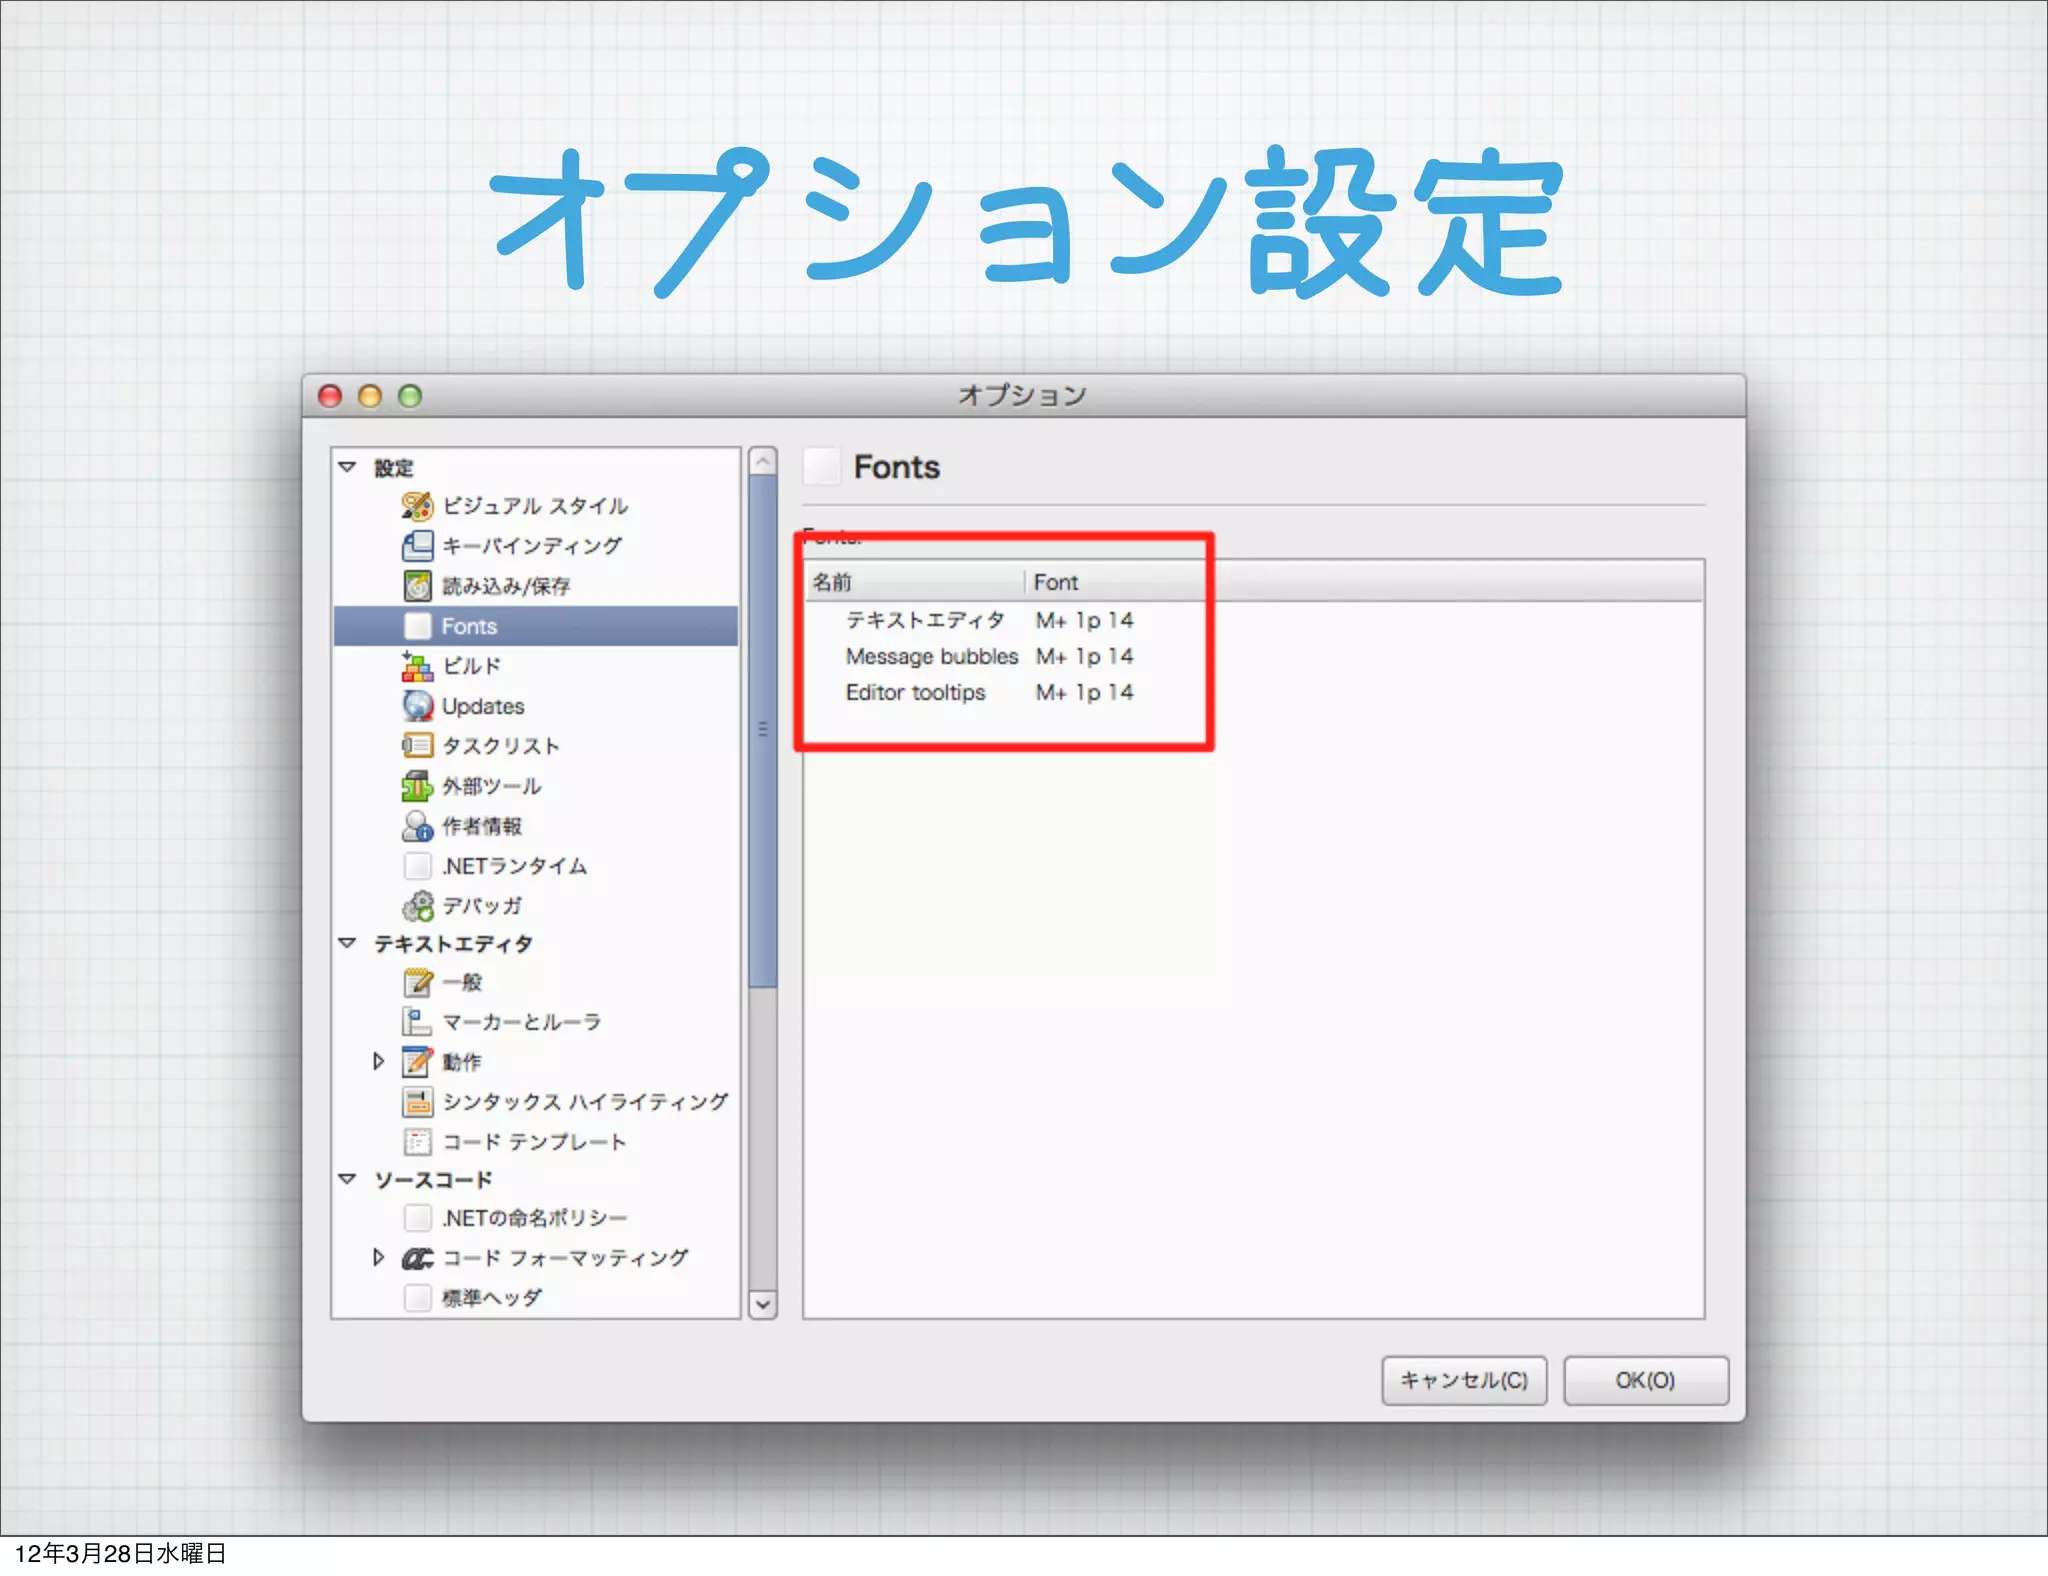This screenshot has height=1576, width=2048.
Task: Open the Updates globe icon
Action: coord(417,706)
